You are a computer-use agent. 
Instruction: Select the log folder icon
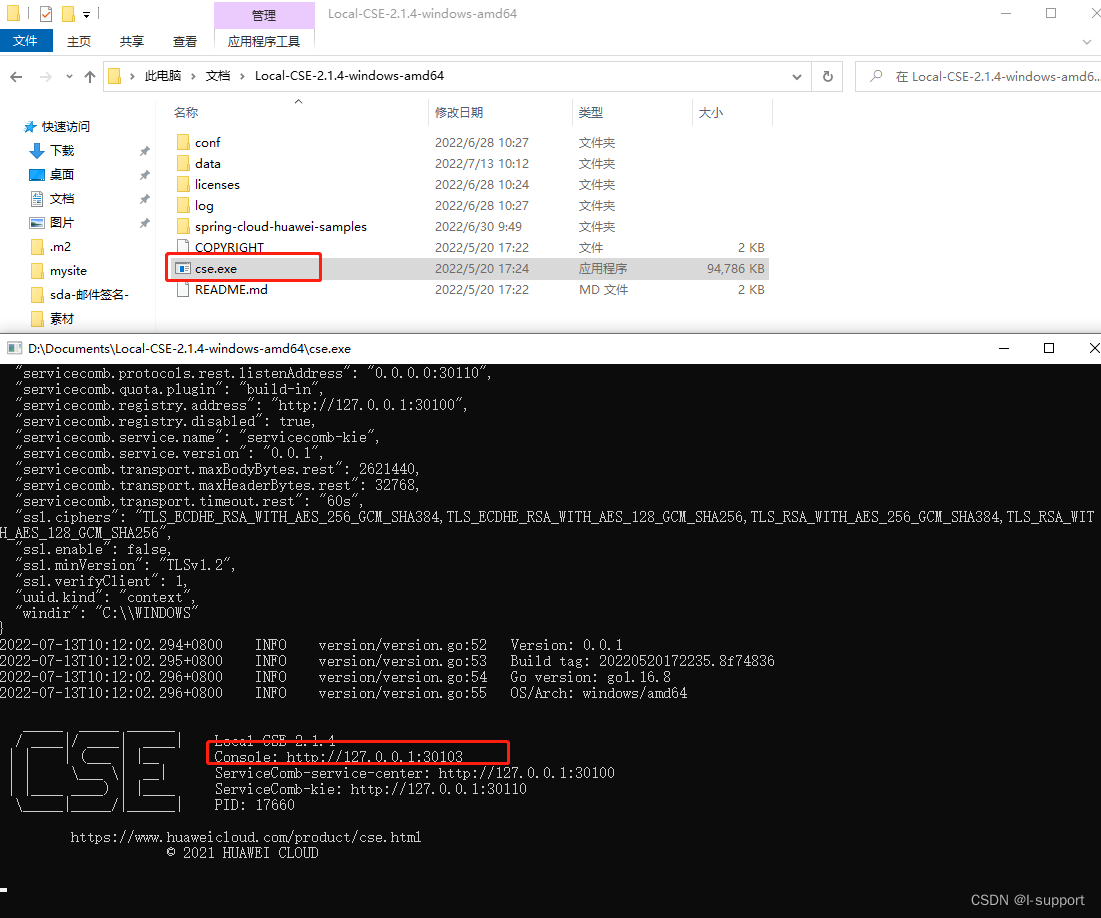tap(183, 206)
